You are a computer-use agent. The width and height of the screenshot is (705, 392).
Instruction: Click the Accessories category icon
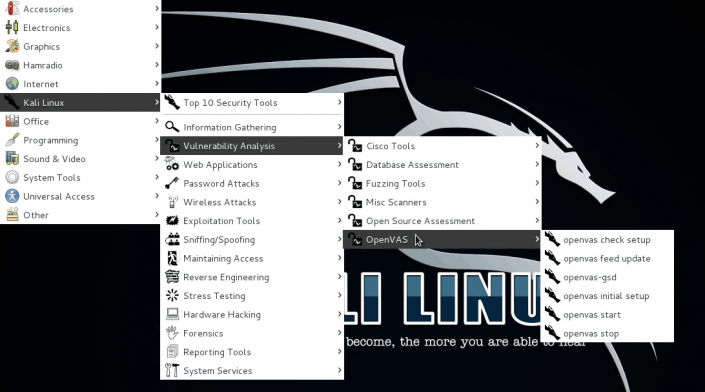[x=12, y=9]
